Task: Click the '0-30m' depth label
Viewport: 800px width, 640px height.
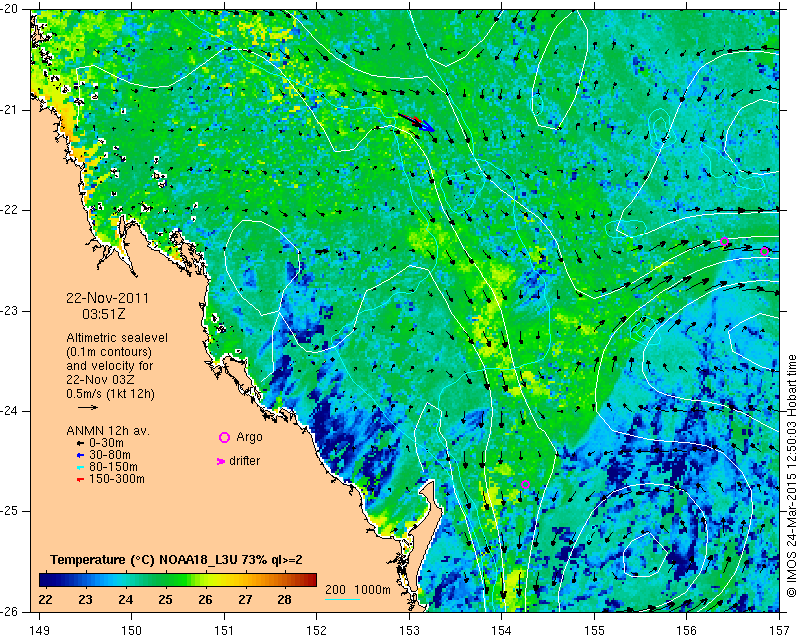Action: [x=106, y=443]
